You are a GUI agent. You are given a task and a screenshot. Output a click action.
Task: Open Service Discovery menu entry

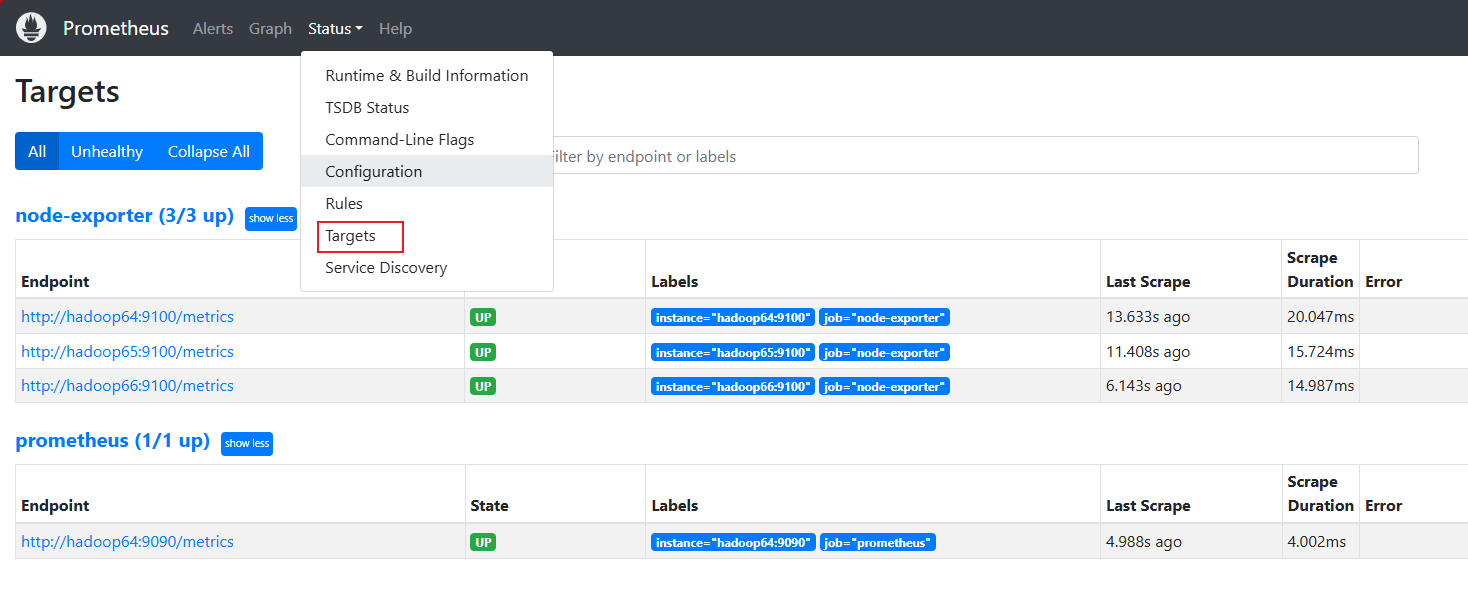pos(427,268)
